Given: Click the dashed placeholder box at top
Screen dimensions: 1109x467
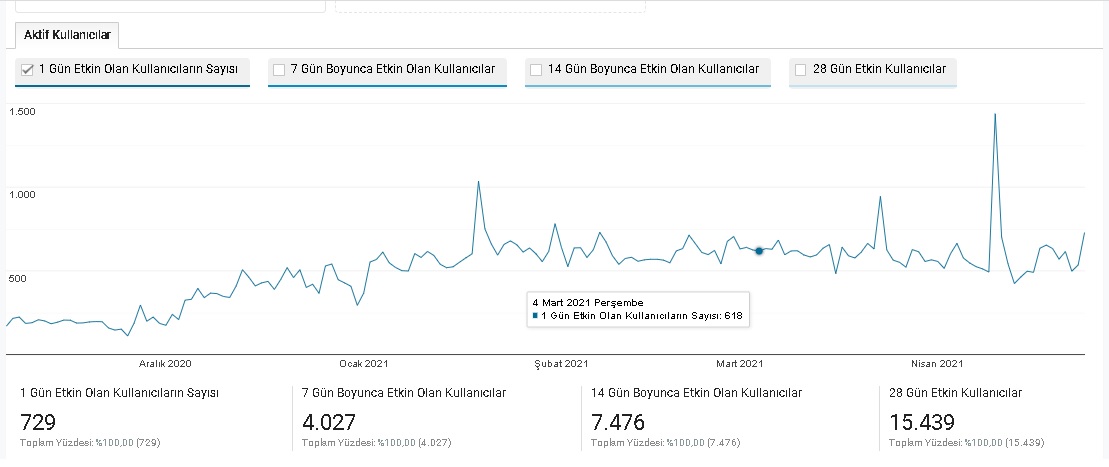Looking at the screenshot, I should (490, 6).
